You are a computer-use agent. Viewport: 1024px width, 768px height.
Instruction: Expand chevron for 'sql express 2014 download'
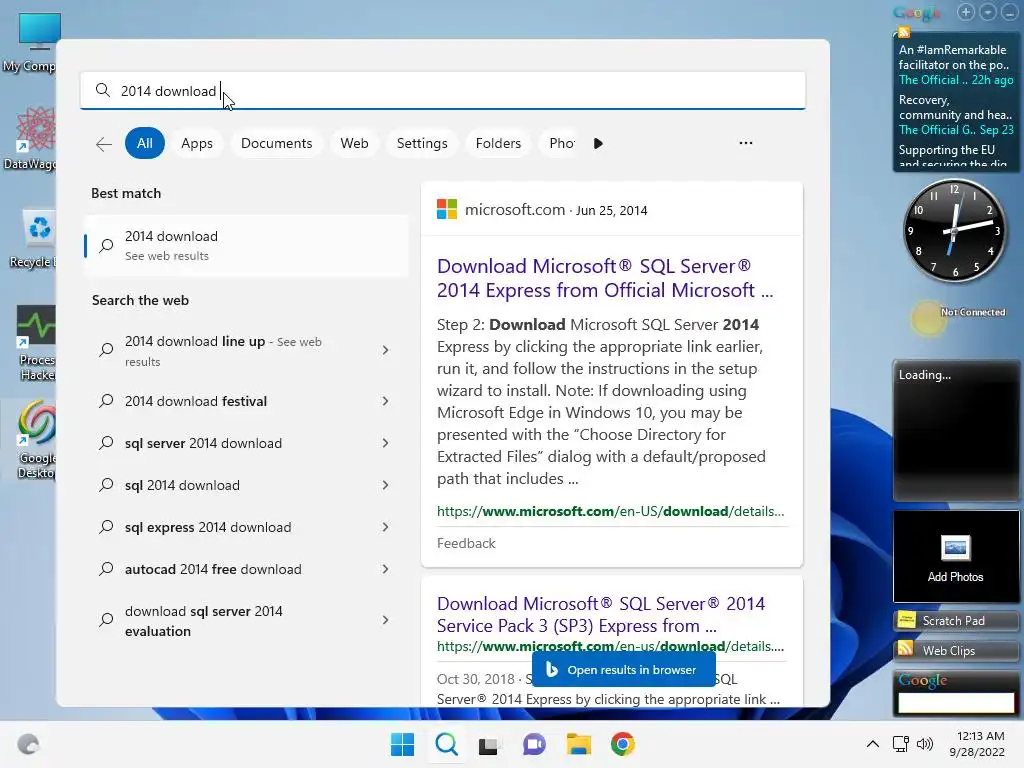click(x=385, y=527)
